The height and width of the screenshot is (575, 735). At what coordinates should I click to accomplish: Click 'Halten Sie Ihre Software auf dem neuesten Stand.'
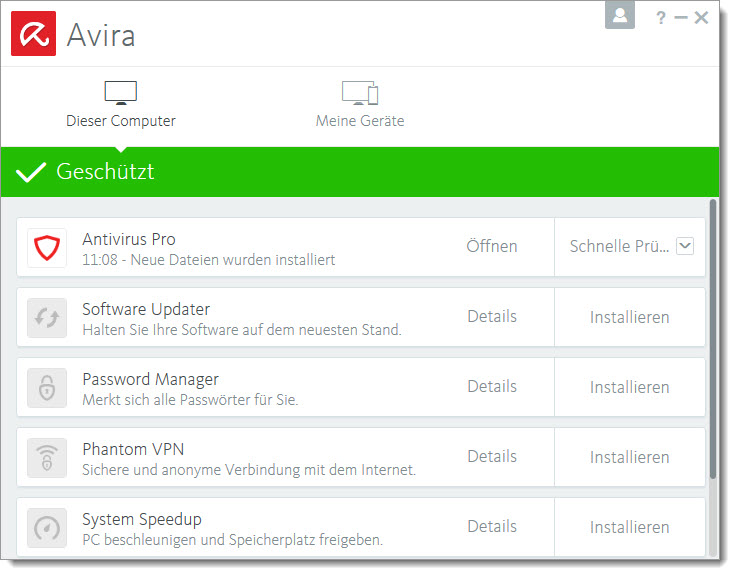point(242,330)
